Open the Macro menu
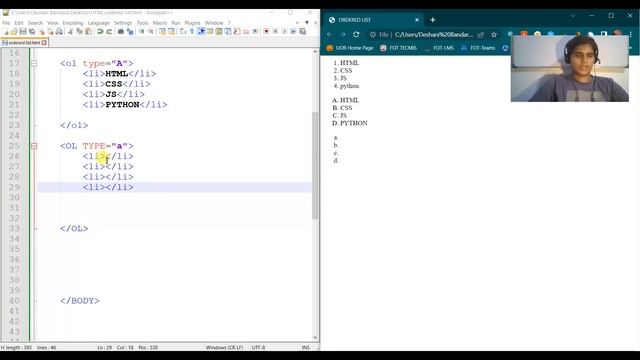The image size is (640, 360). pos(160,23)
